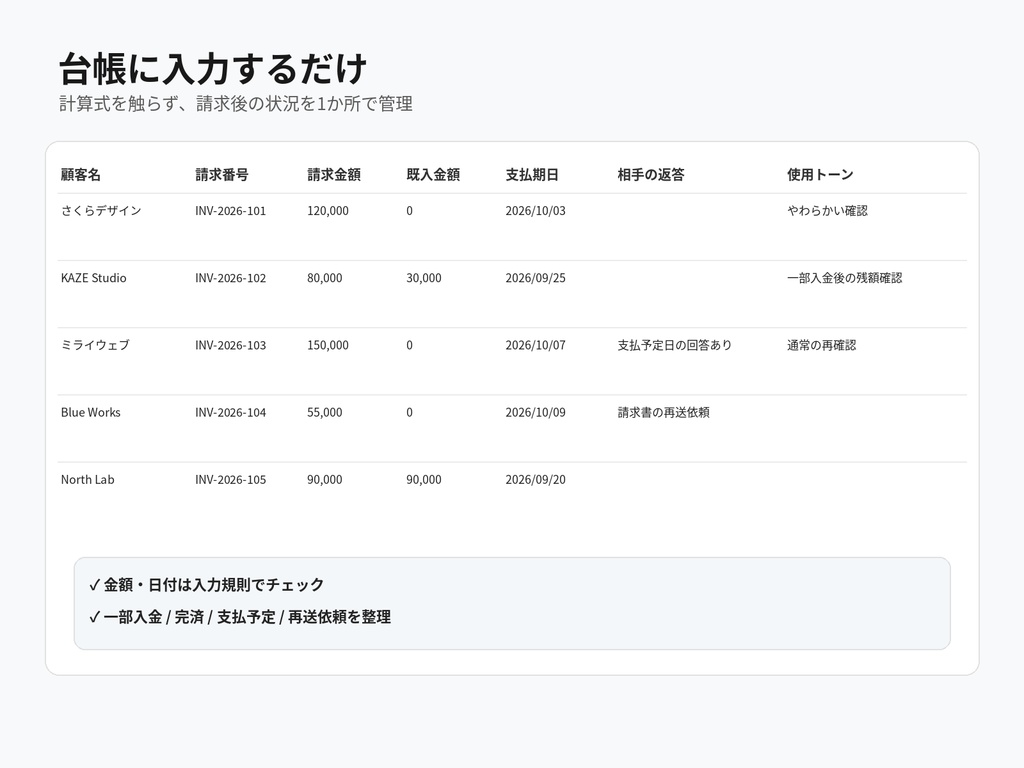Click paid amount 0 in Blue Works row

click(x=409, y=413)
